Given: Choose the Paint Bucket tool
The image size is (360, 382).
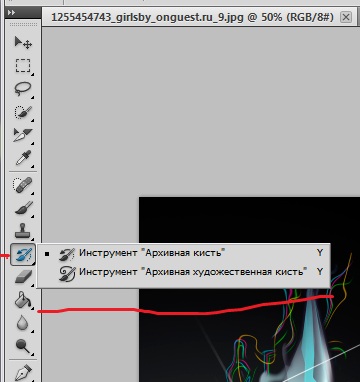Looking at the screenshot, I should (x=23, y=299).
